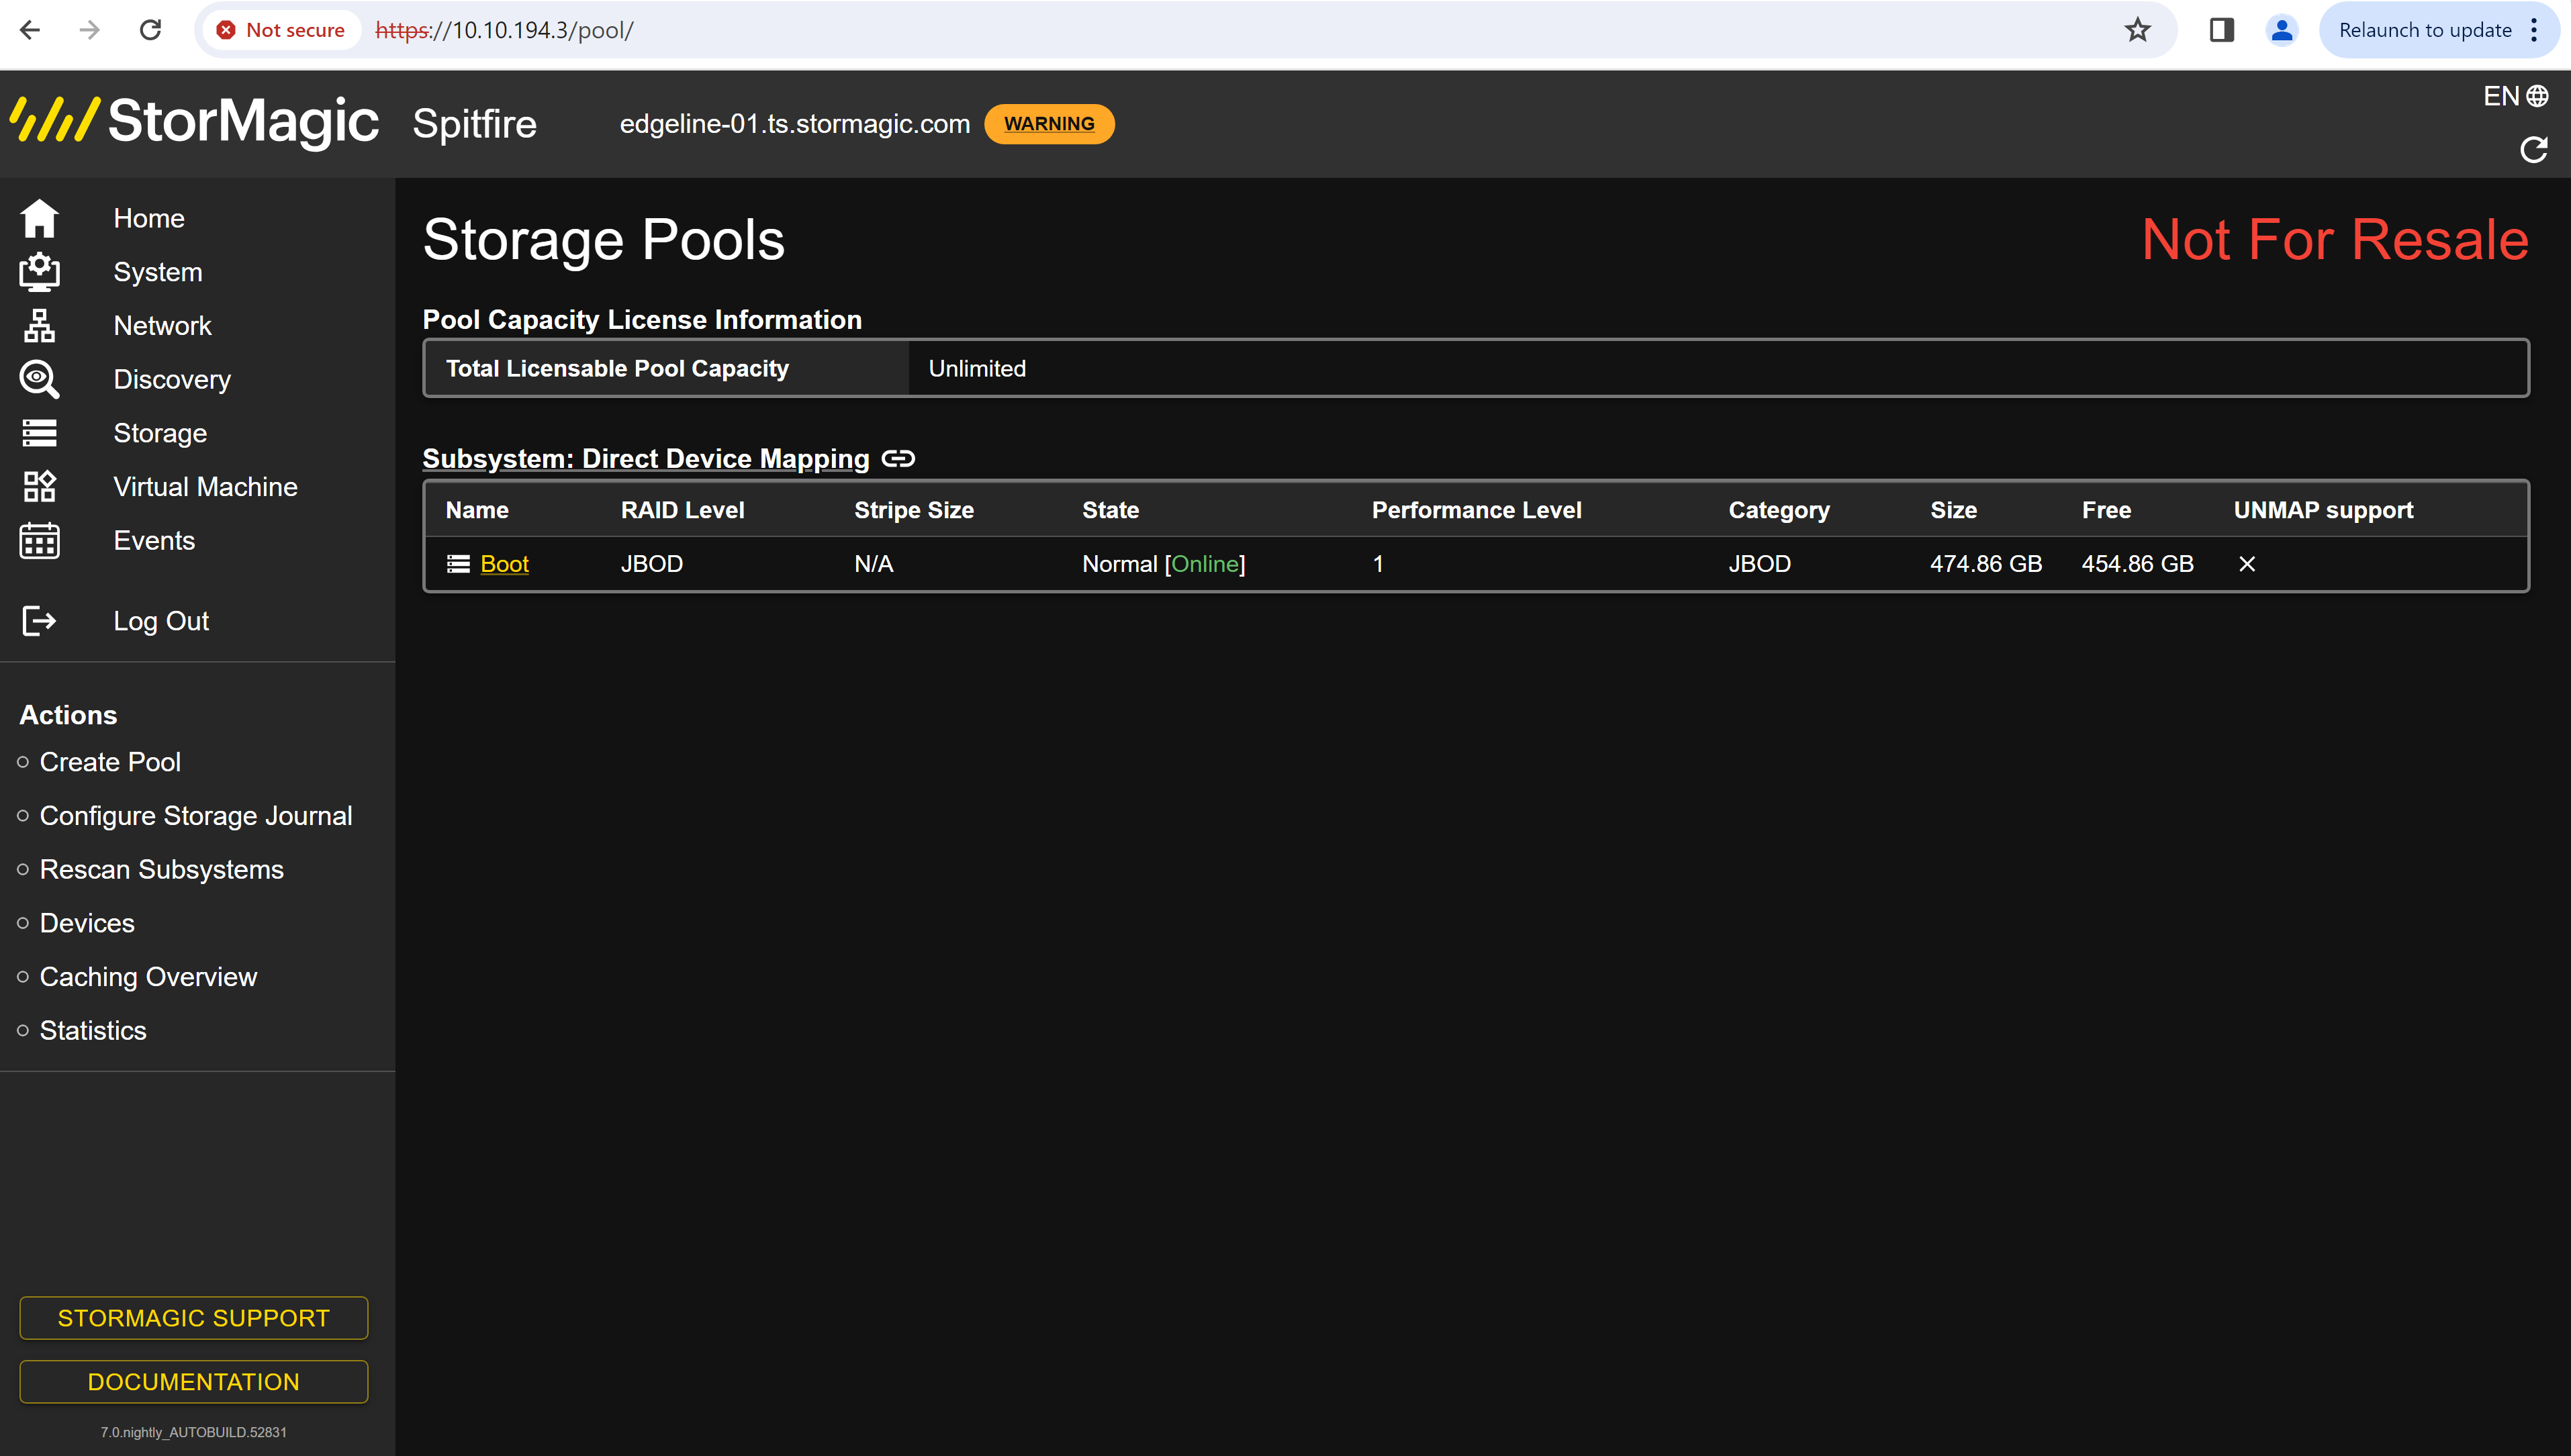Image resolution: width=2571 pixels, height=1456 pixels.
Task: Click the Free column header
Action: [2107, 510]
